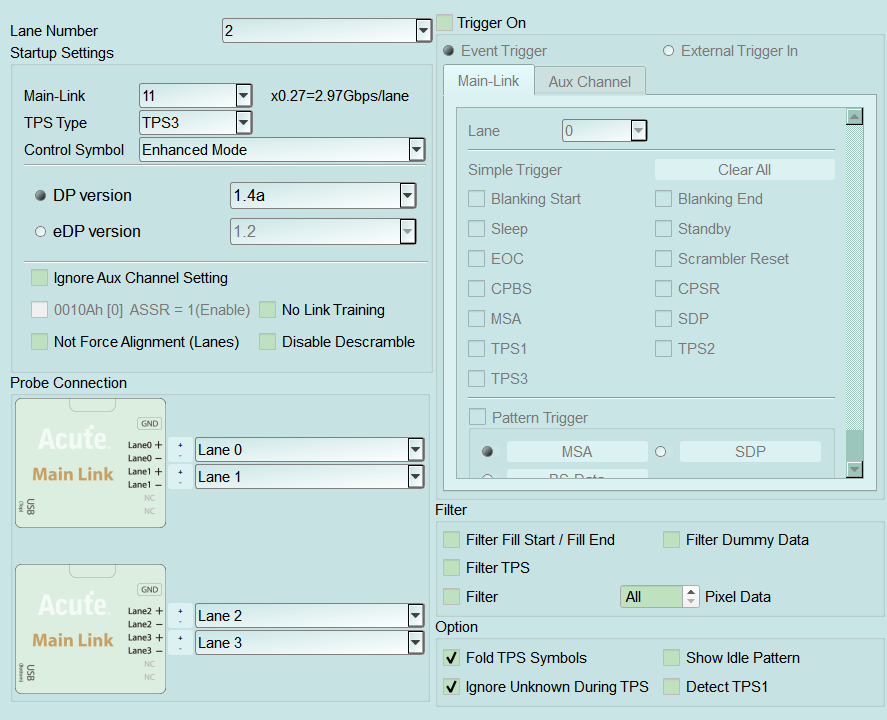This screenshot has height=720, width=887.
Task: Check the Blanking End trigger
Action: pos(664,199)
